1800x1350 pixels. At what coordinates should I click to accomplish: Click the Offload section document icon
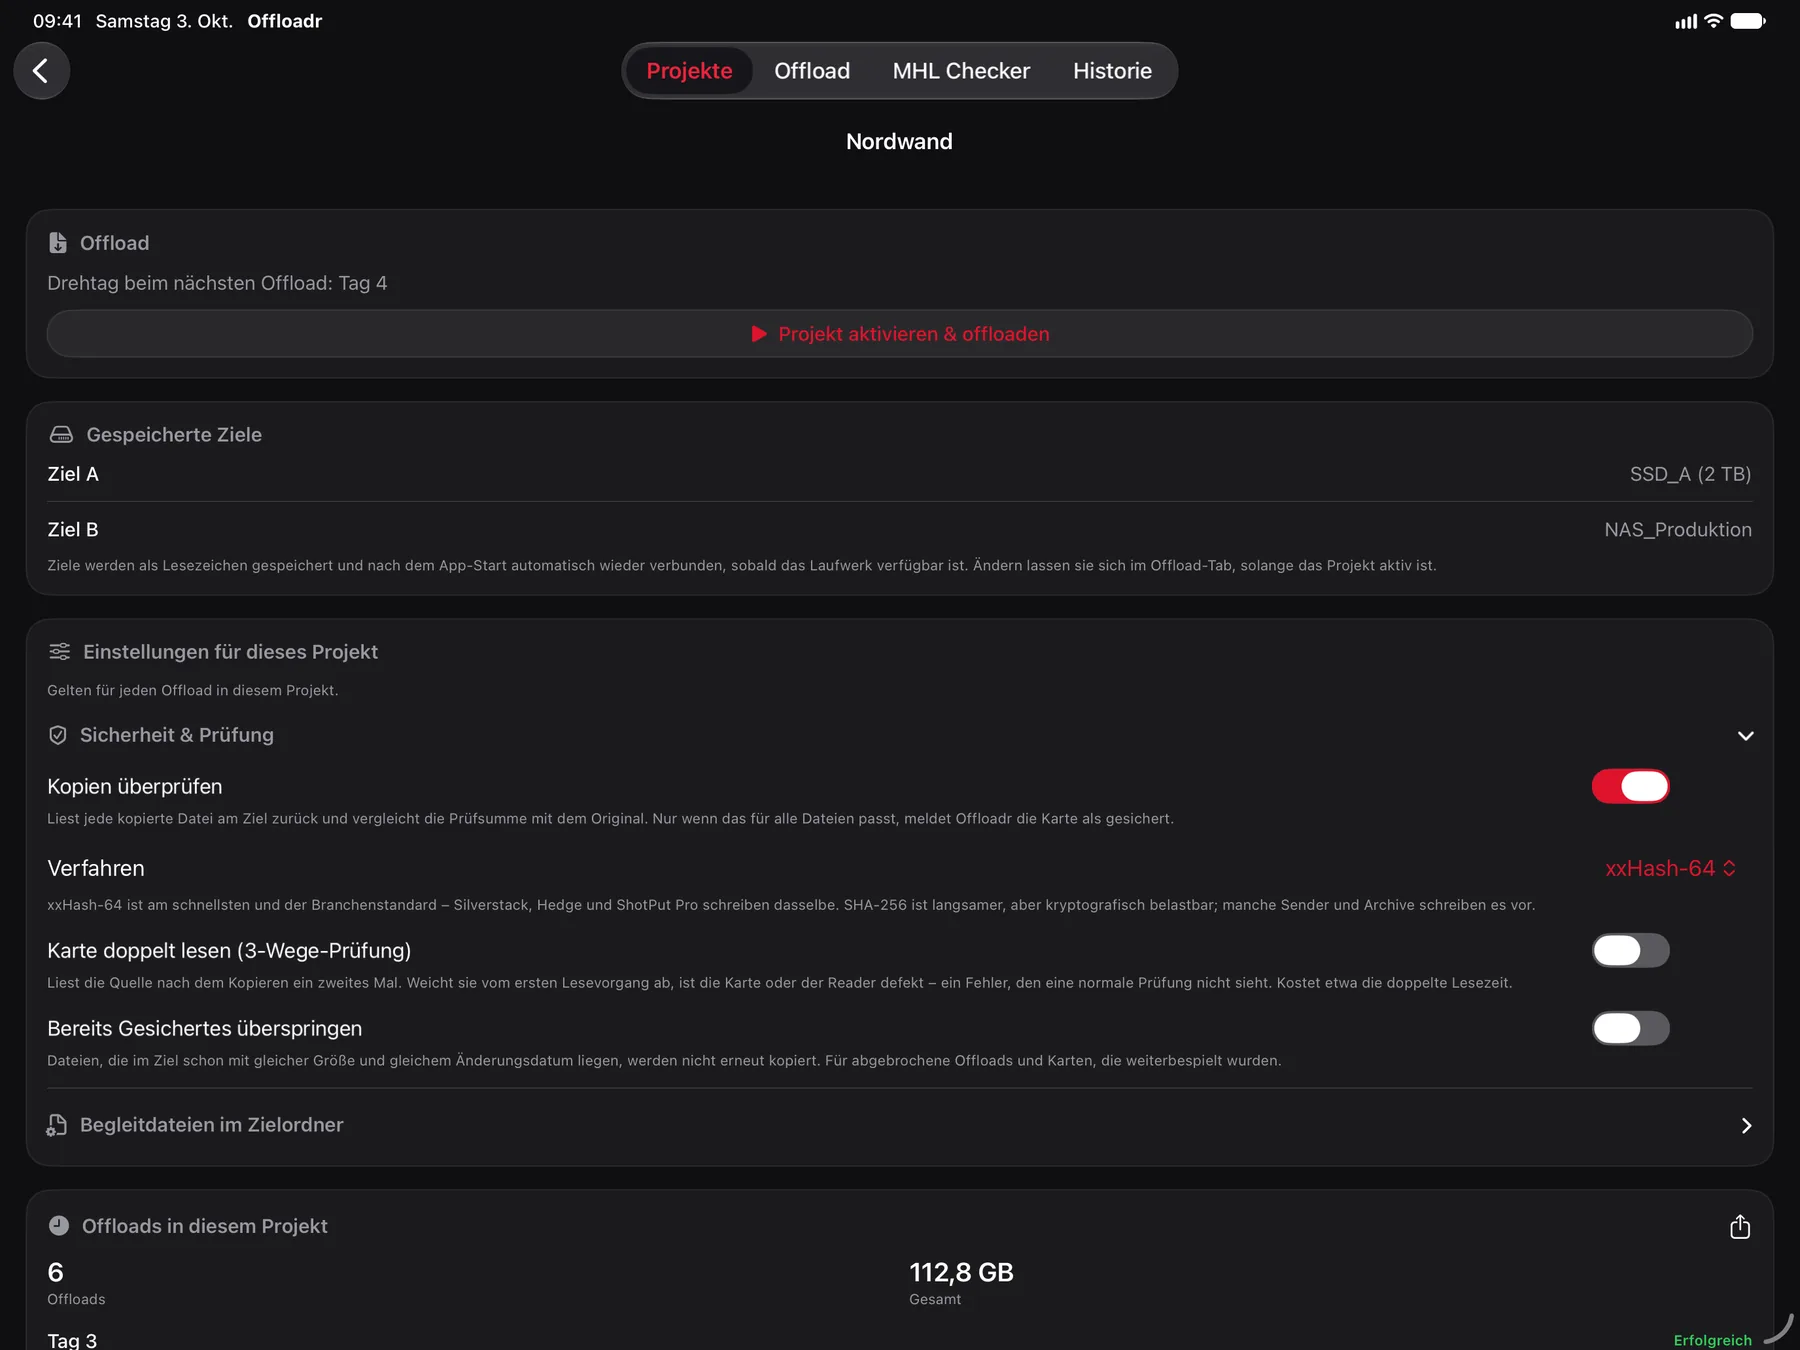pyautogui.click(x=58, y=243)
